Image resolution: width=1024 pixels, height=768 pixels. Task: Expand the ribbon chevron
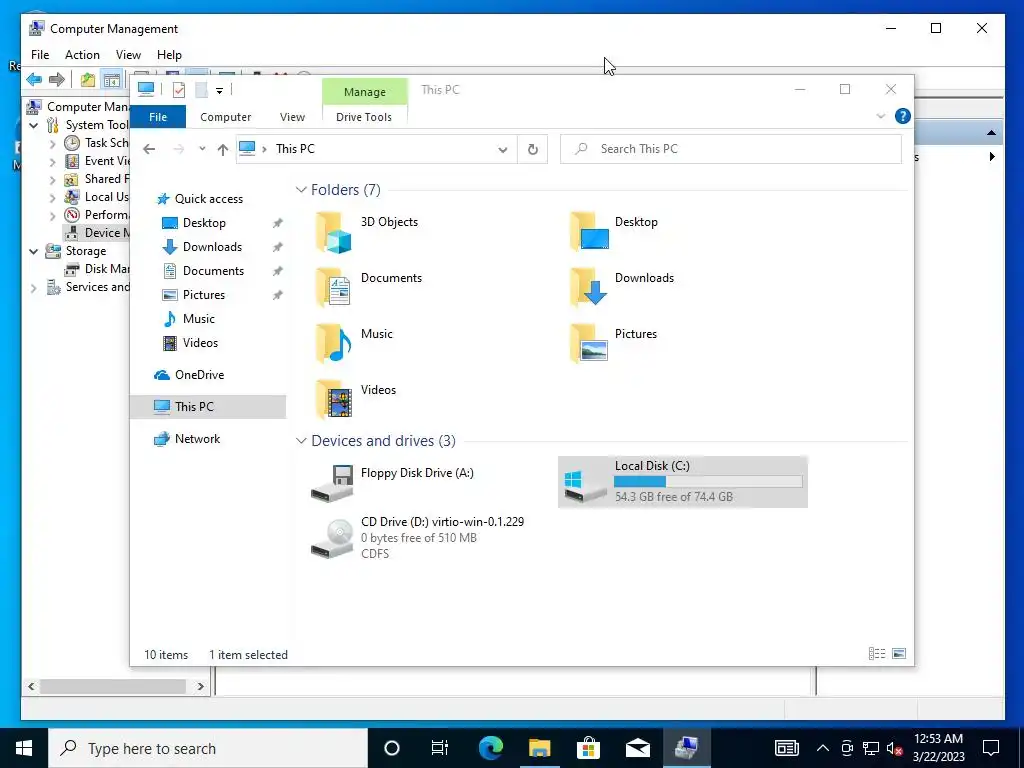[x=880, y=116]
